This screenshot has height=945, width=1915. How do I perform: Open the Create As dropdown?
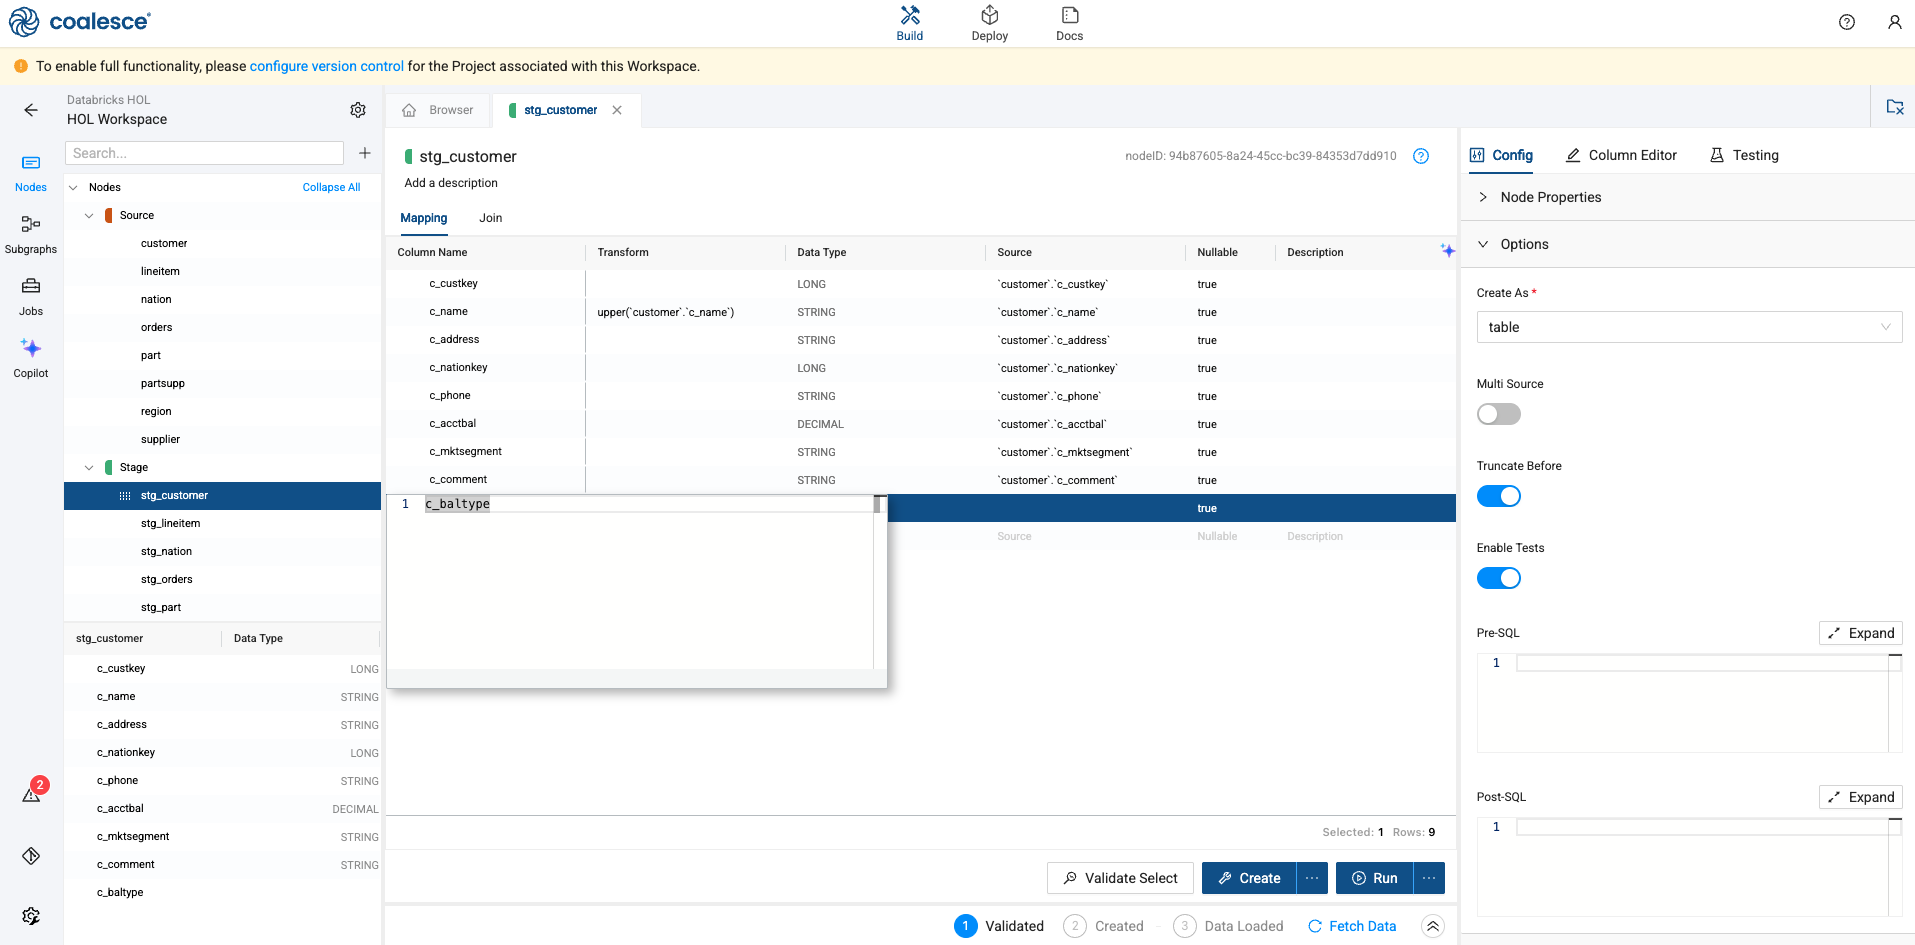click(x=1689, y=327)
